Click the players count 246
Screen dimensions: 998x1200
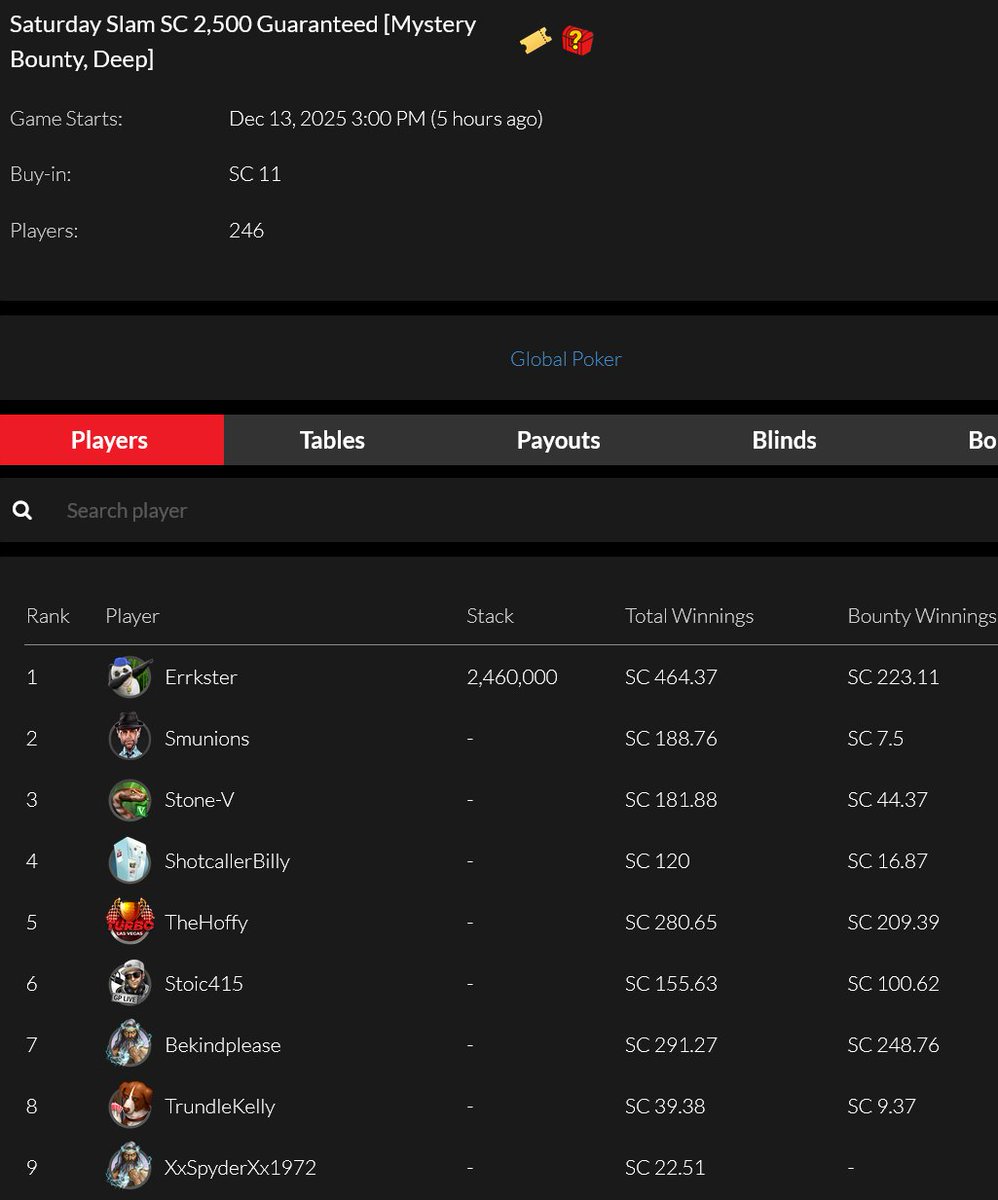[x=246, y=230]
